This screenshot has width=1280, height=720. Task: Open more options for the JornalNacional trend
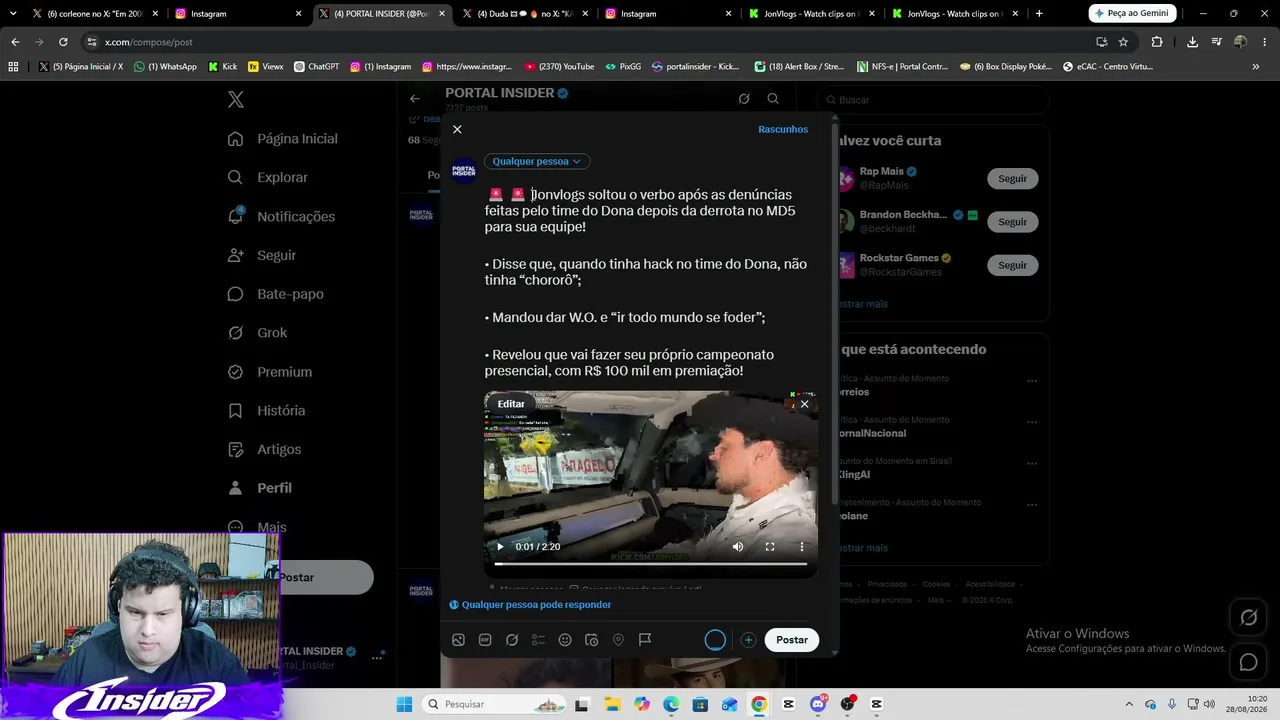1032,422
